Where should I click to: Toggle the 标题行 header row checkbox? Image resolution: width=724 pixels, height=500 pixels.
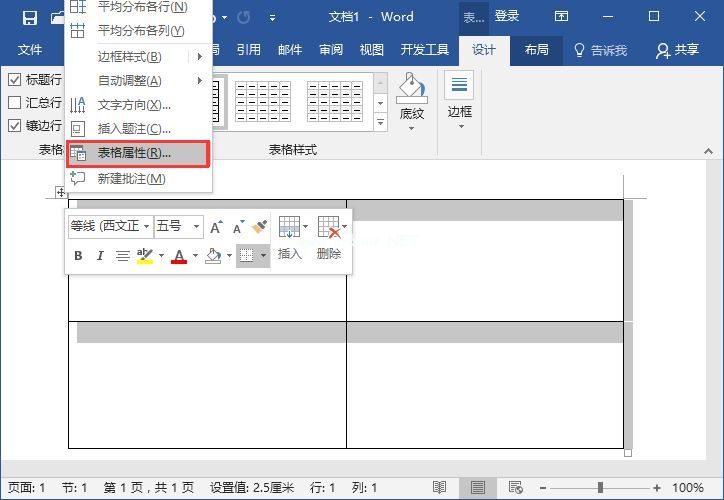[15, 80]
